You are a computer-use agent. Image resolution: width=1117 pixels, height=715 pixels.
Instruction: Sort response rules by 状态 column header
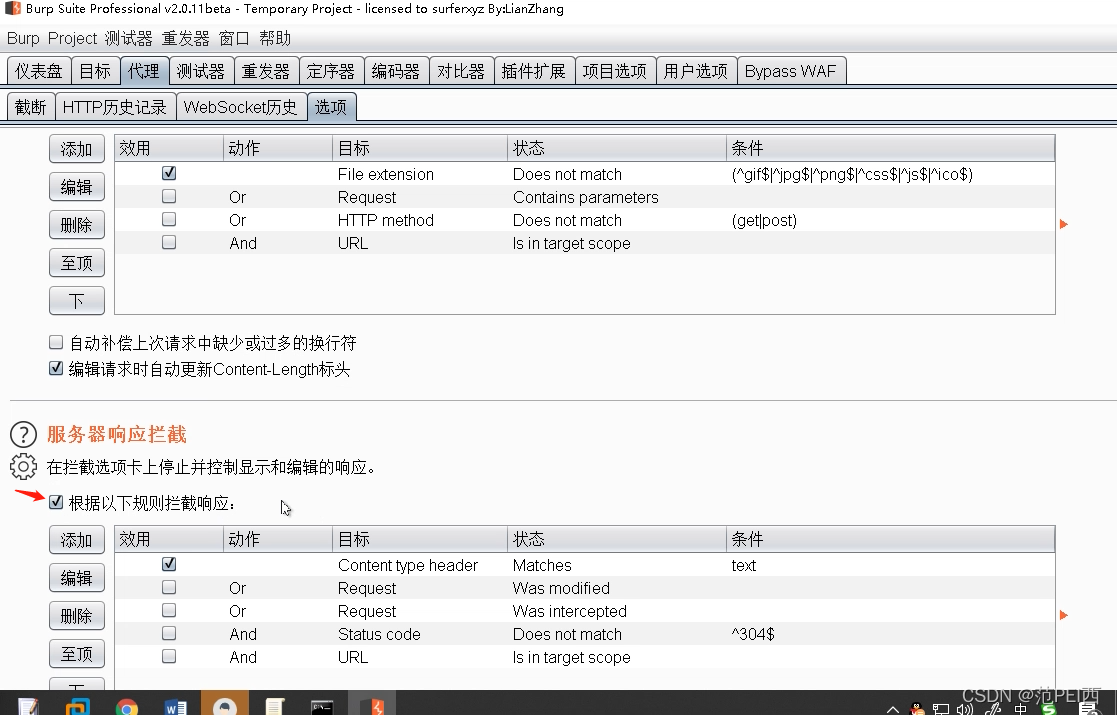[617, 539]
